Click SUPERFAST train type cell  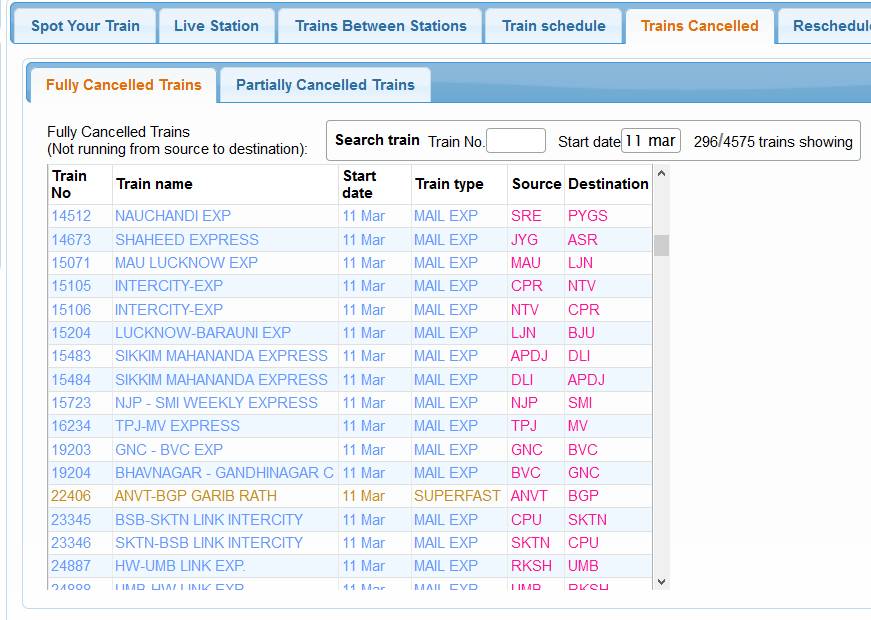(457, 496)
